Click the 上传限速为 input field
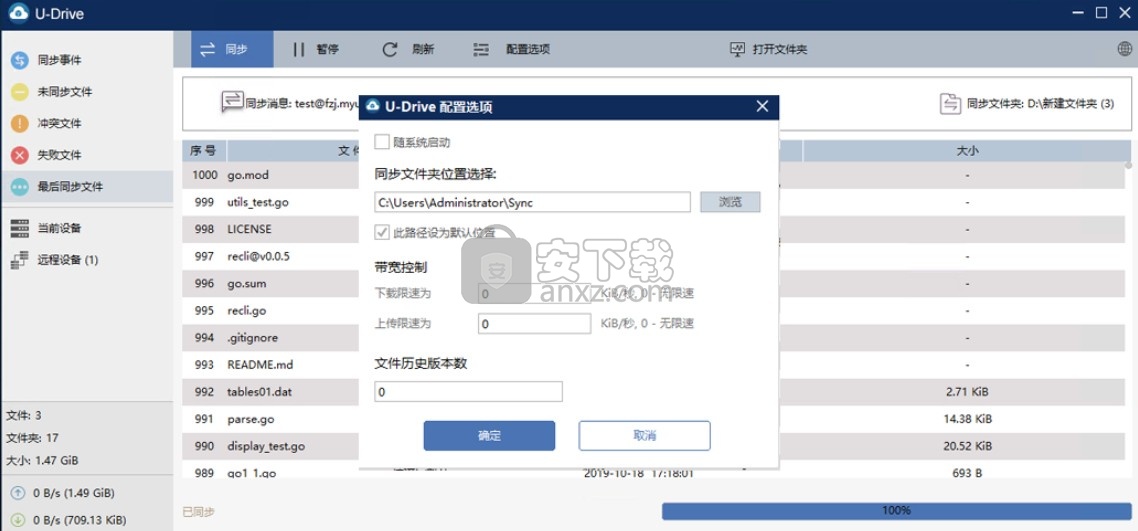This screenshot has height=531, width=1138. (534, 324)
